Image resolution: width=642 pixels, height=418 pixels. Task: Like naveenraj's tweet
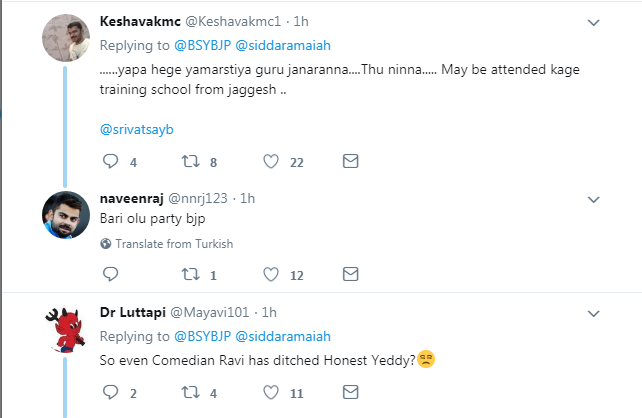click(x=270, y=275)
